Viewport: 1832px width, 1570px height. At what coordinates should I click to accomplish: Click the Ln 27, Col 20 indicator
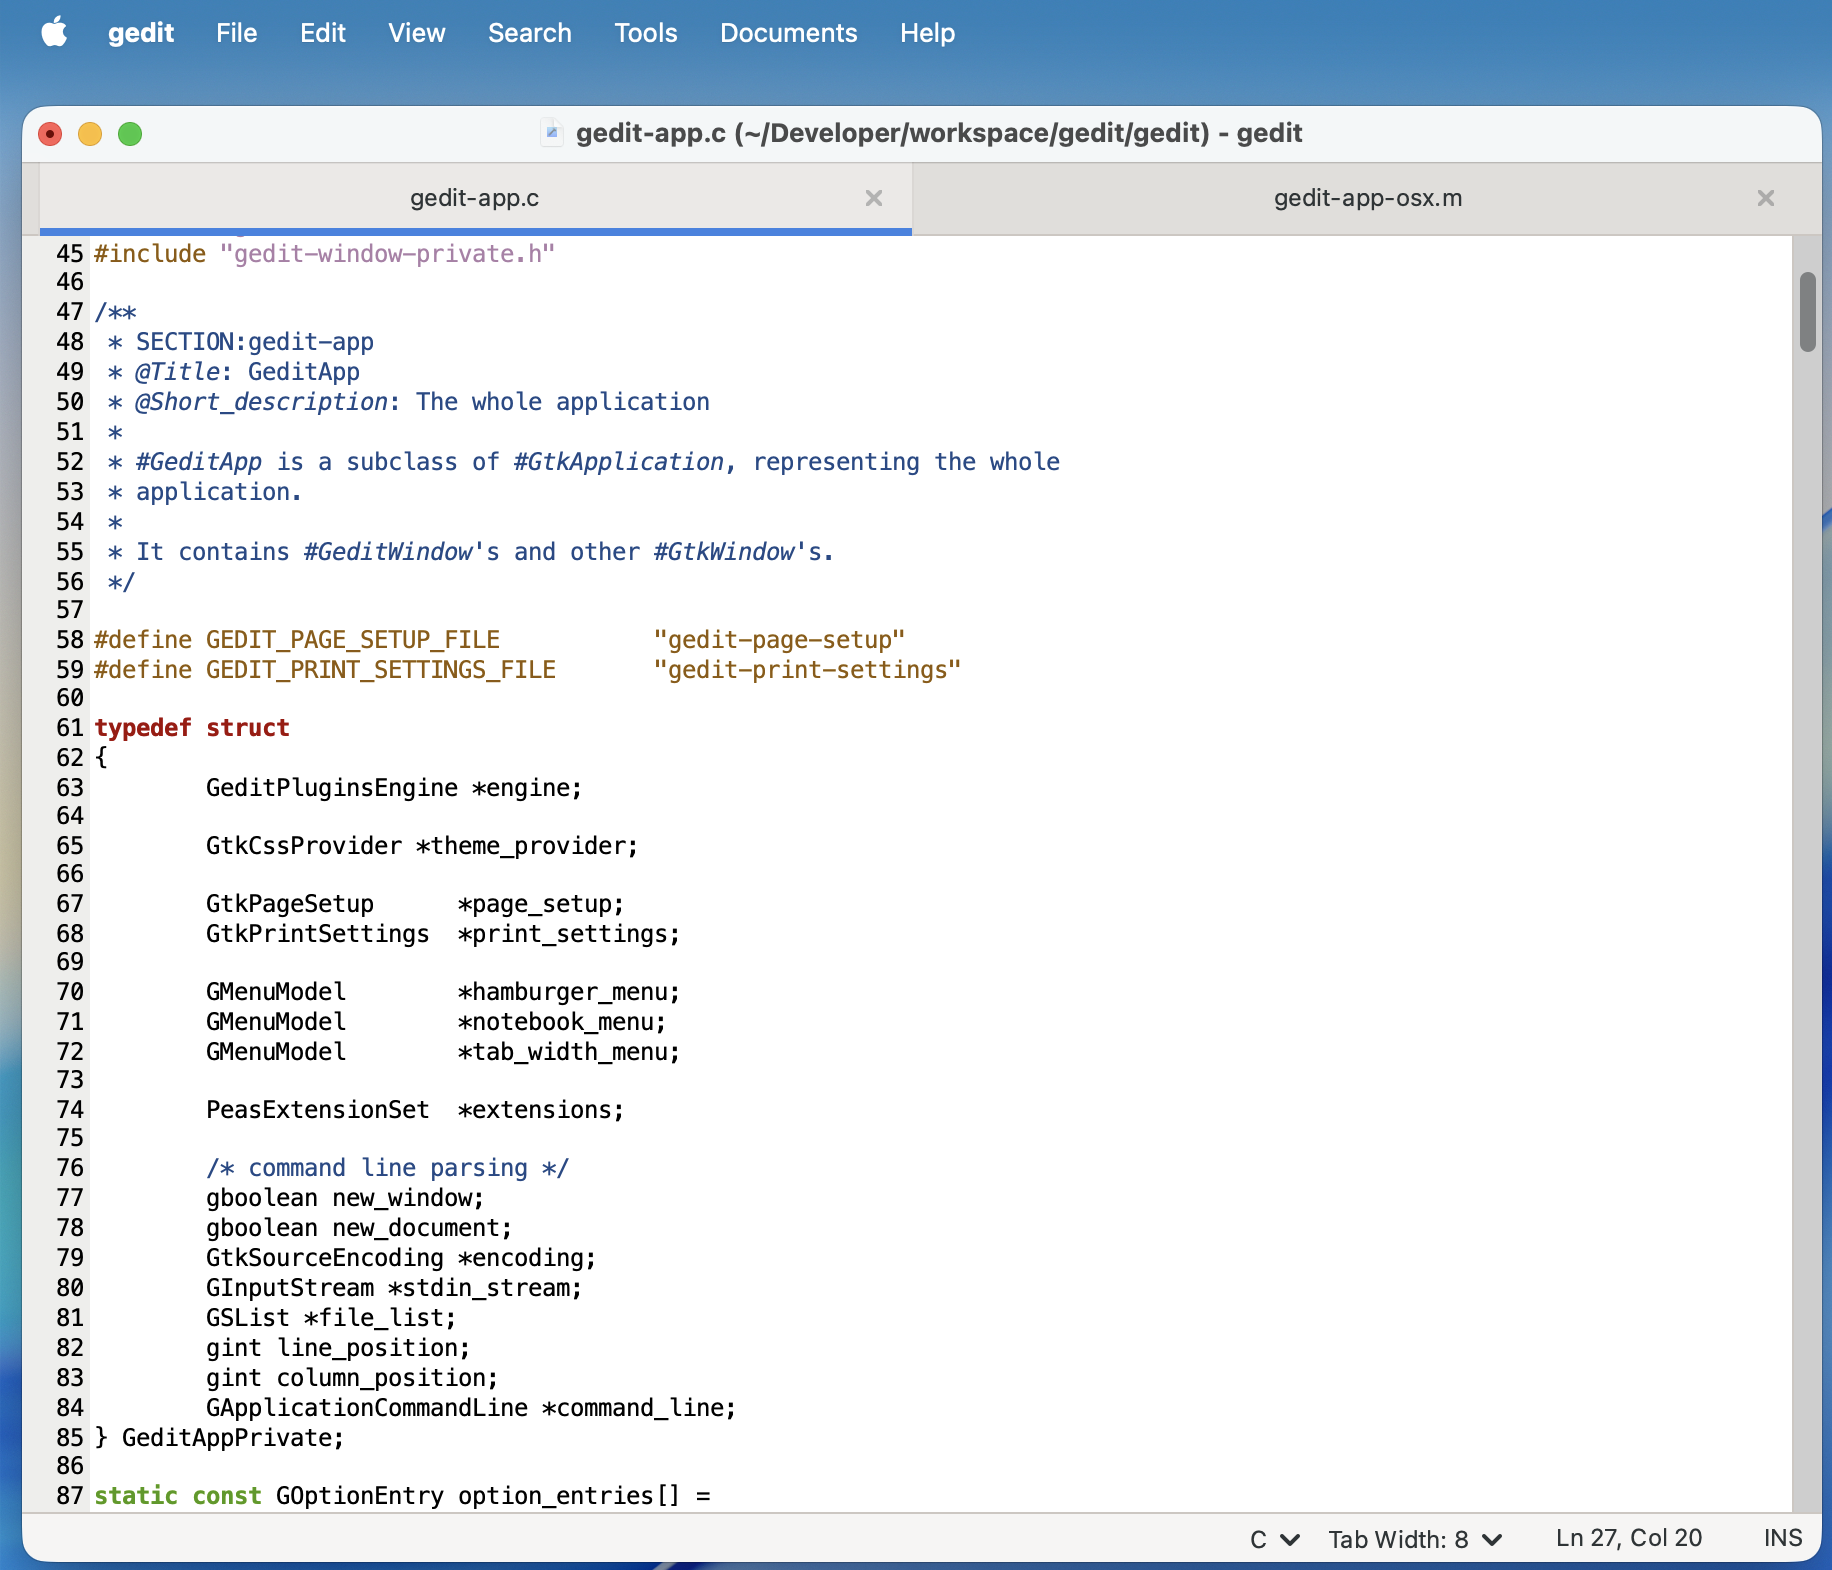tap(1629, 1538)
